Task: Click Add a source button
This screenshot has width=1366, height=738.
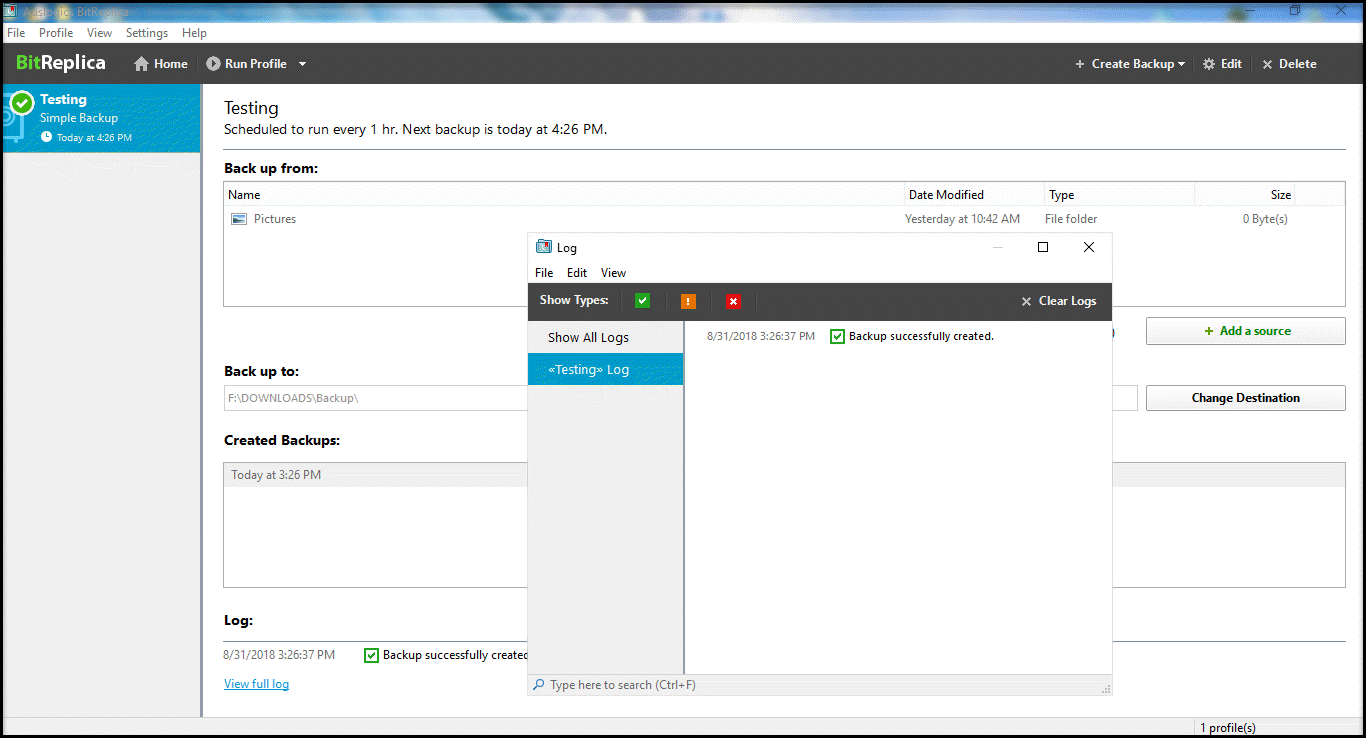Action: pyautogui.click(x=1245, y=331)
